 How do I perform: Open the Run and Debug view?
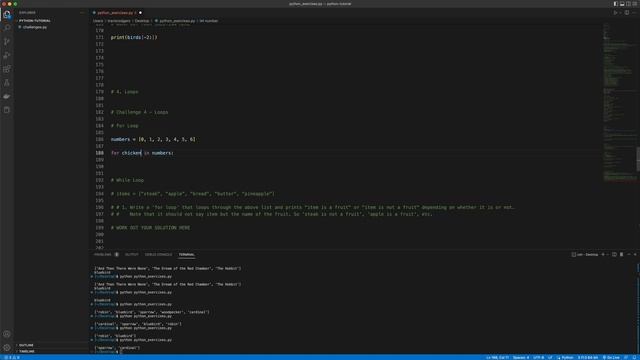pyautogui.click(x=7, y=55)
